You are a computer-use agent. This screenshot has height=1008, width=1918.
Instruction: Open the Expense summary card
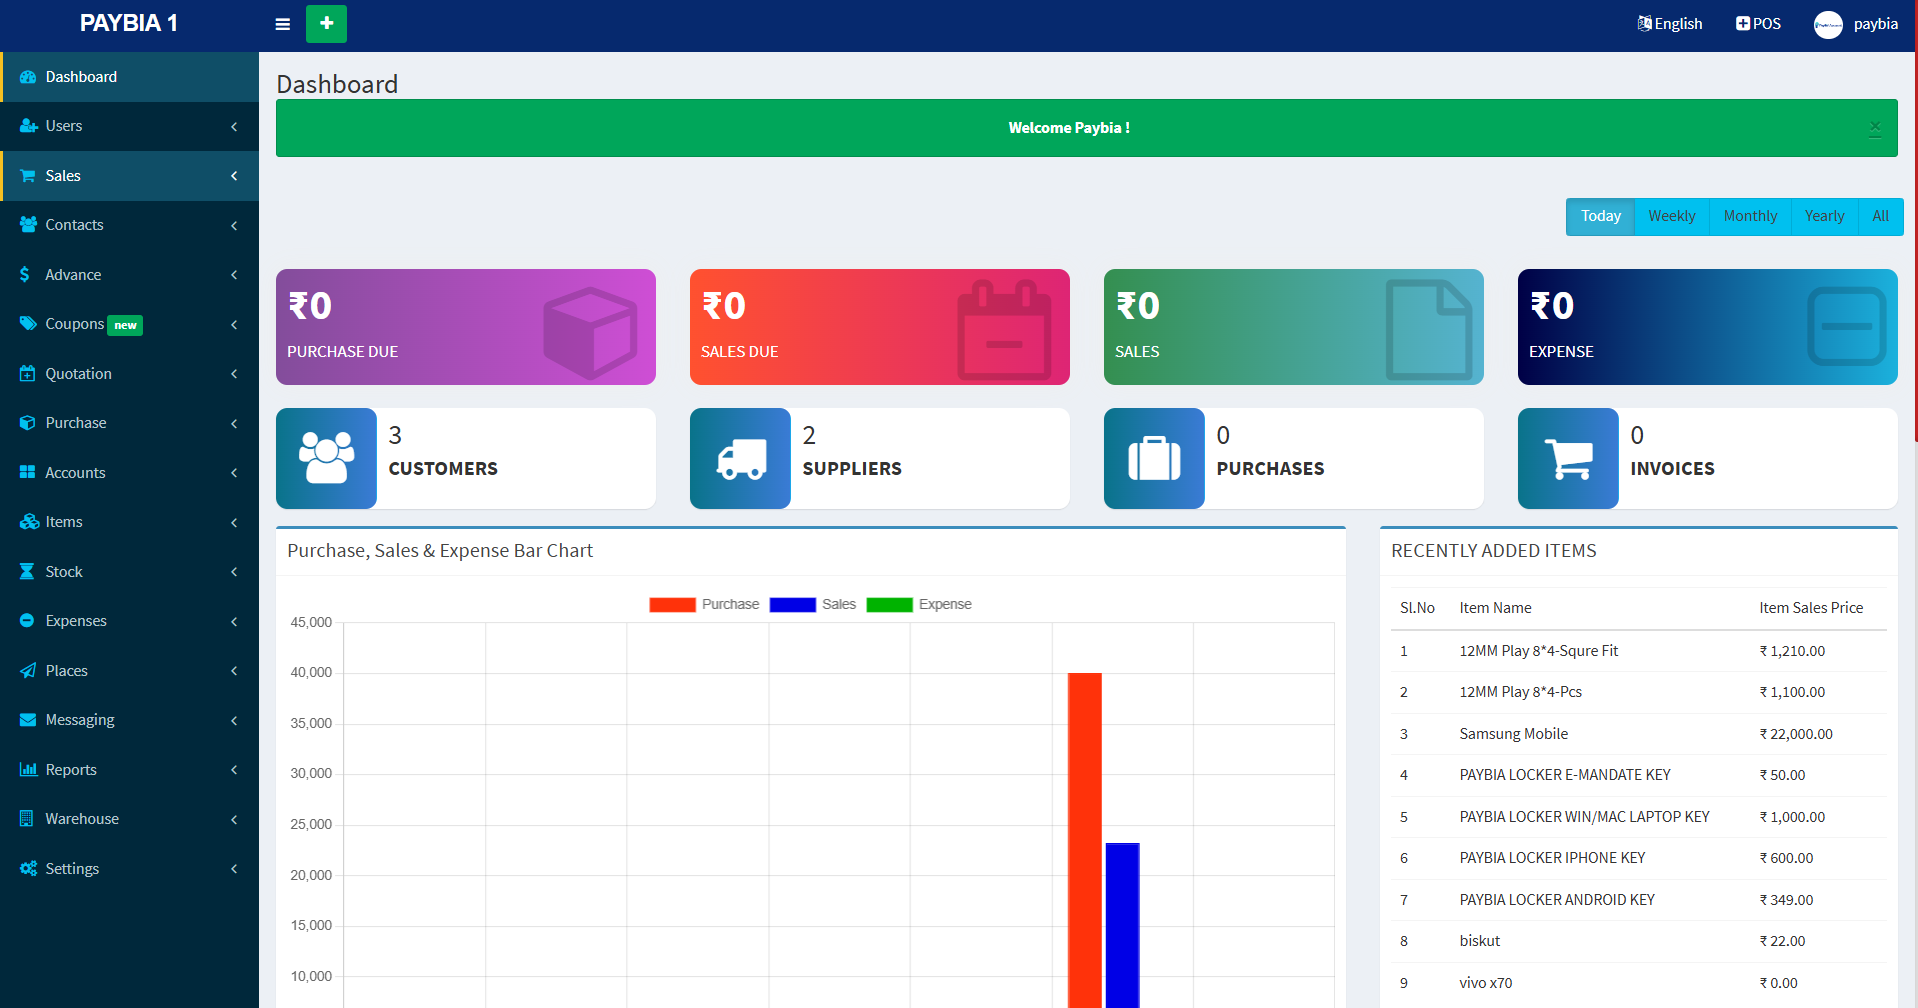click(x=1708, y=327)
